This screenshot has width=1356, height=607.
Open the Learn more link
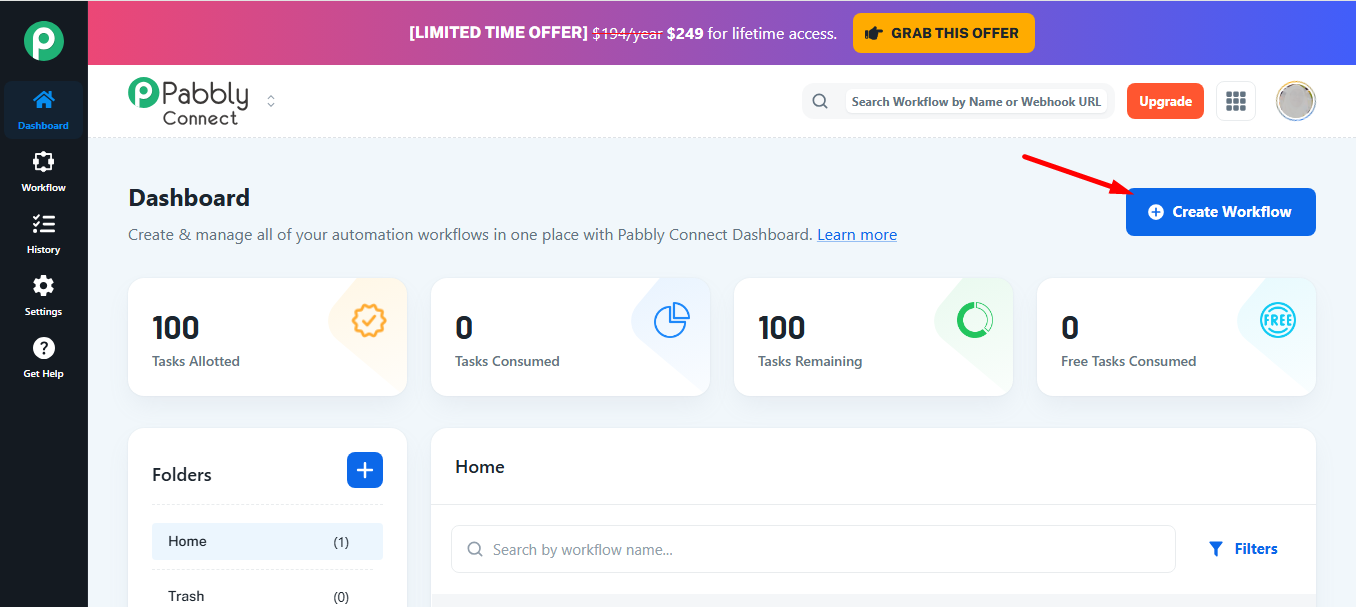pos(856,234)
